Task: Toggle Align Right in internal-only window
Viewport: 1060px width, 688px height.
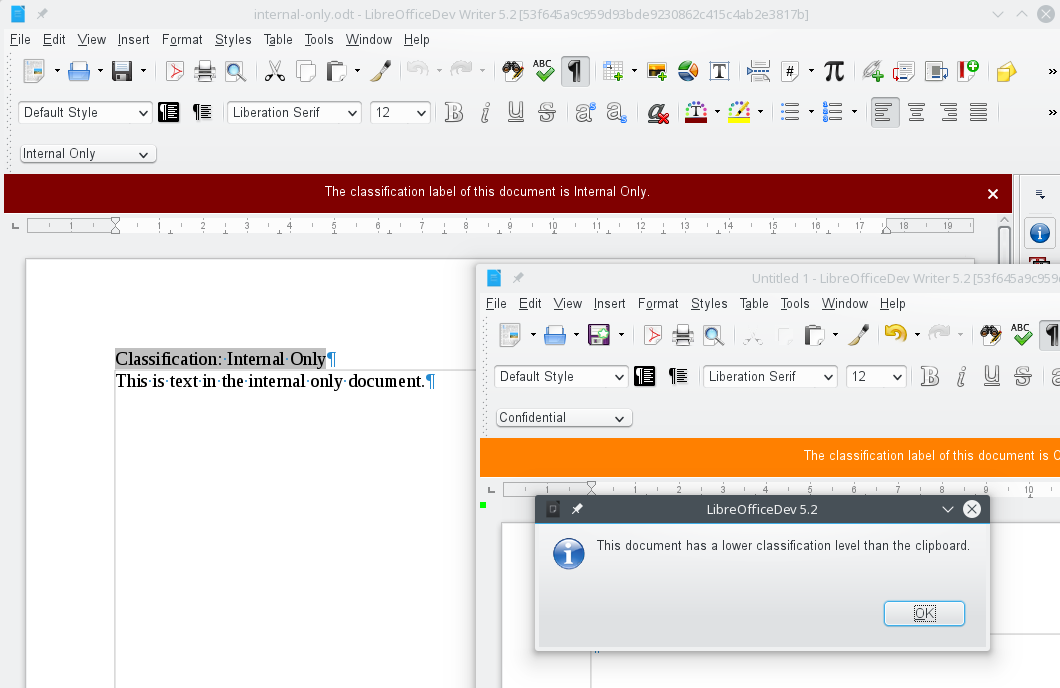Action: (x=948, y=112)
